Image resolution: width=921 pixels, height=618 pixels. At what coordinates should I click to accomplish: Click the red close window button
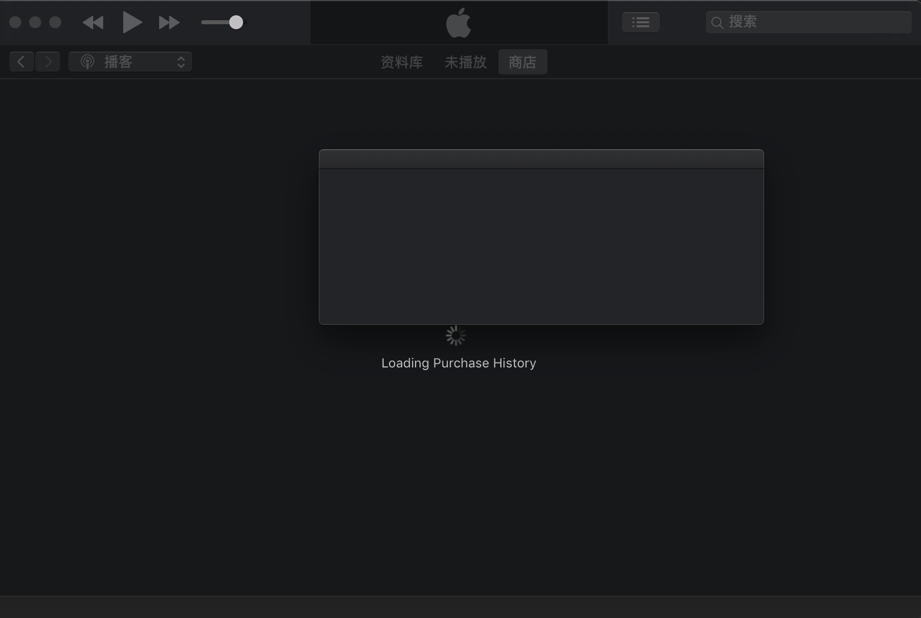(15, 22)
